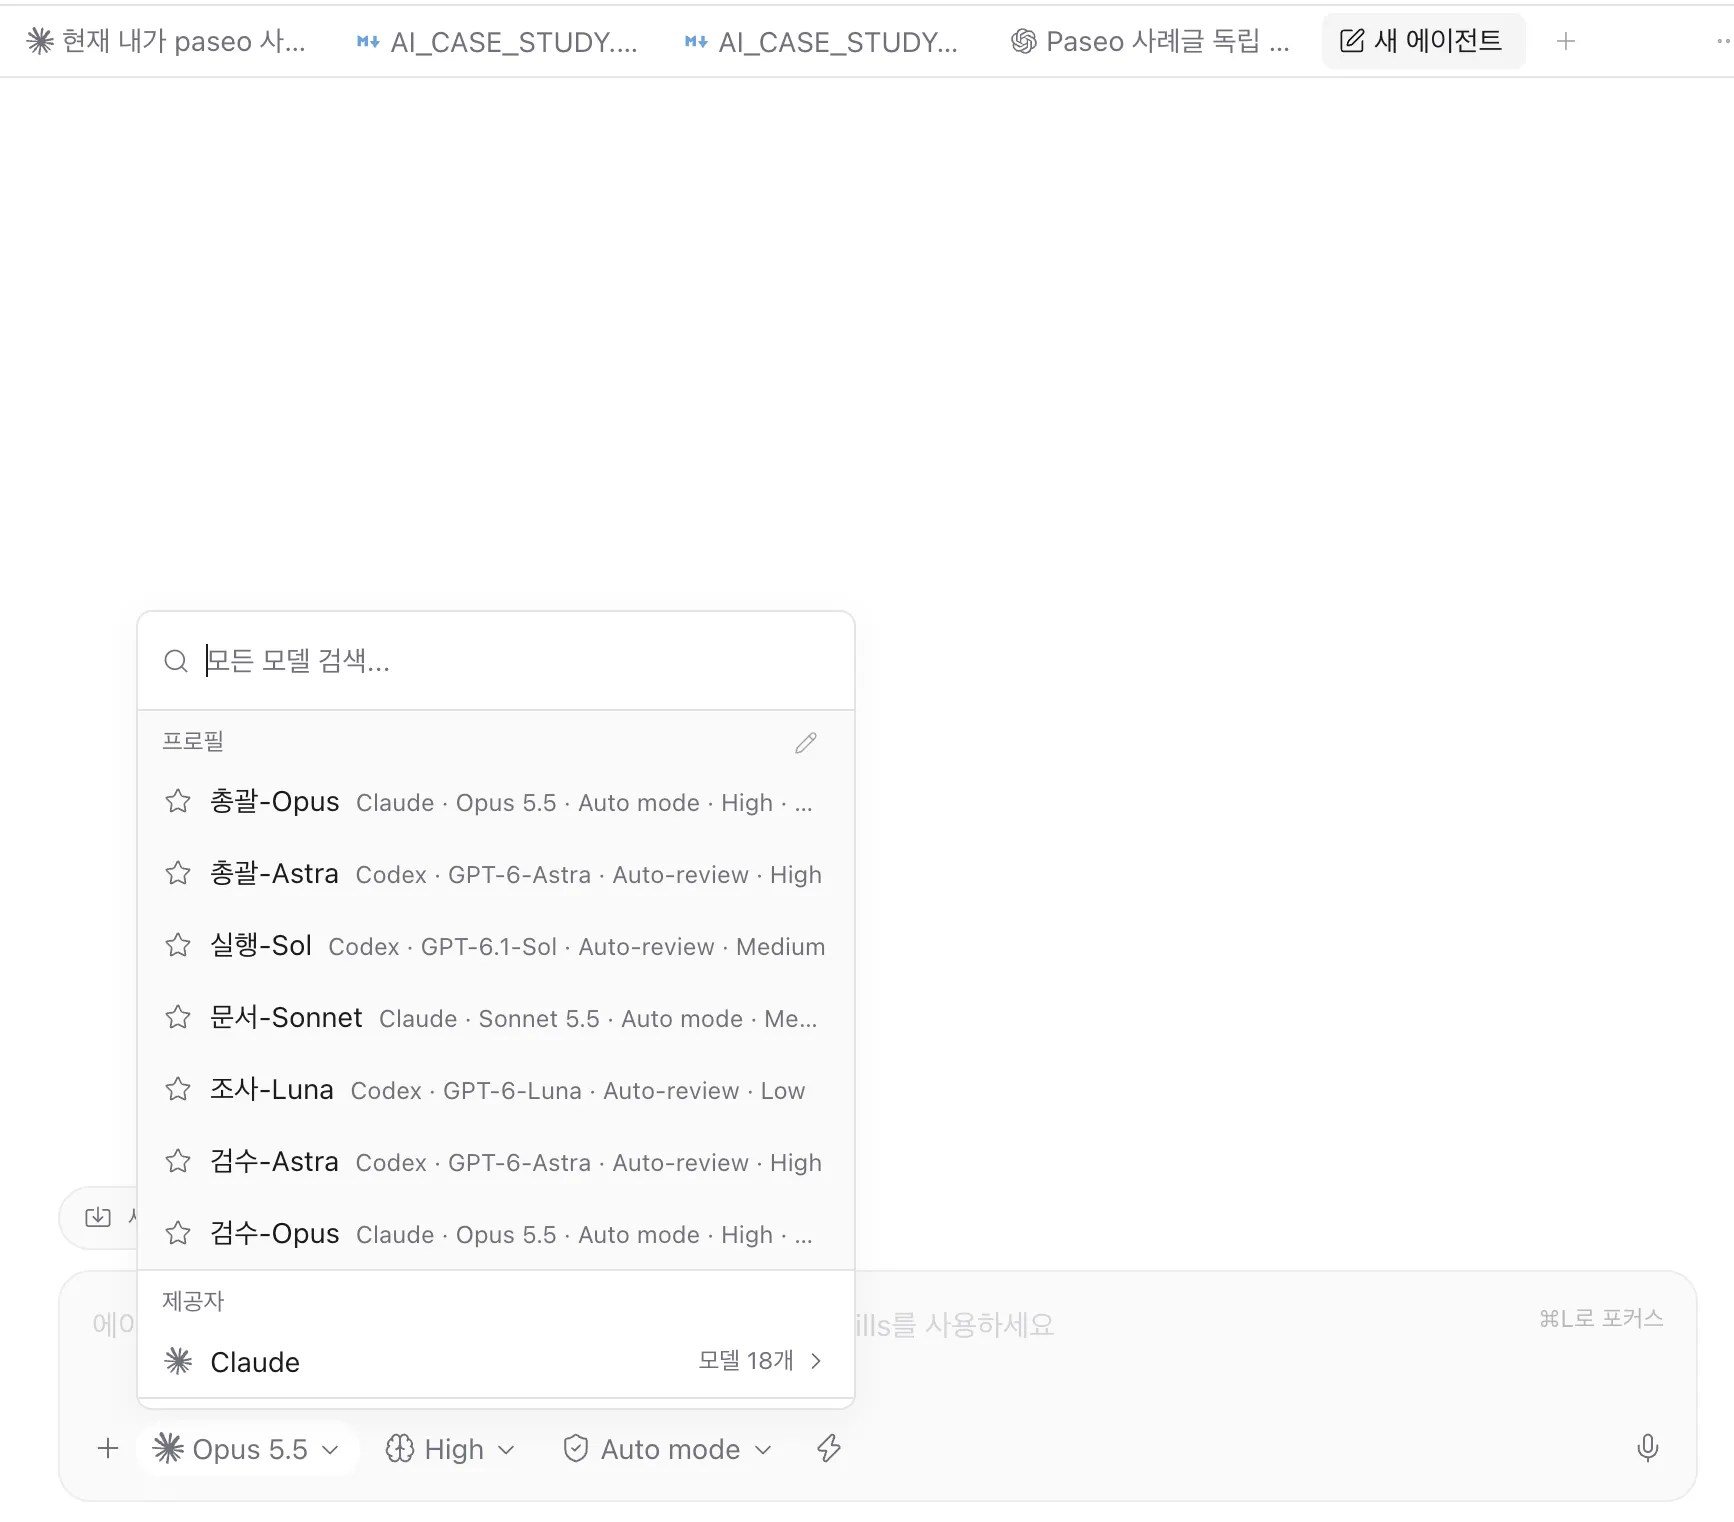Viewport: 1734px width, 1522px height.
Task: Click 모델 18개 count label
Action: pyautogui.click(x=746, y=1361)
